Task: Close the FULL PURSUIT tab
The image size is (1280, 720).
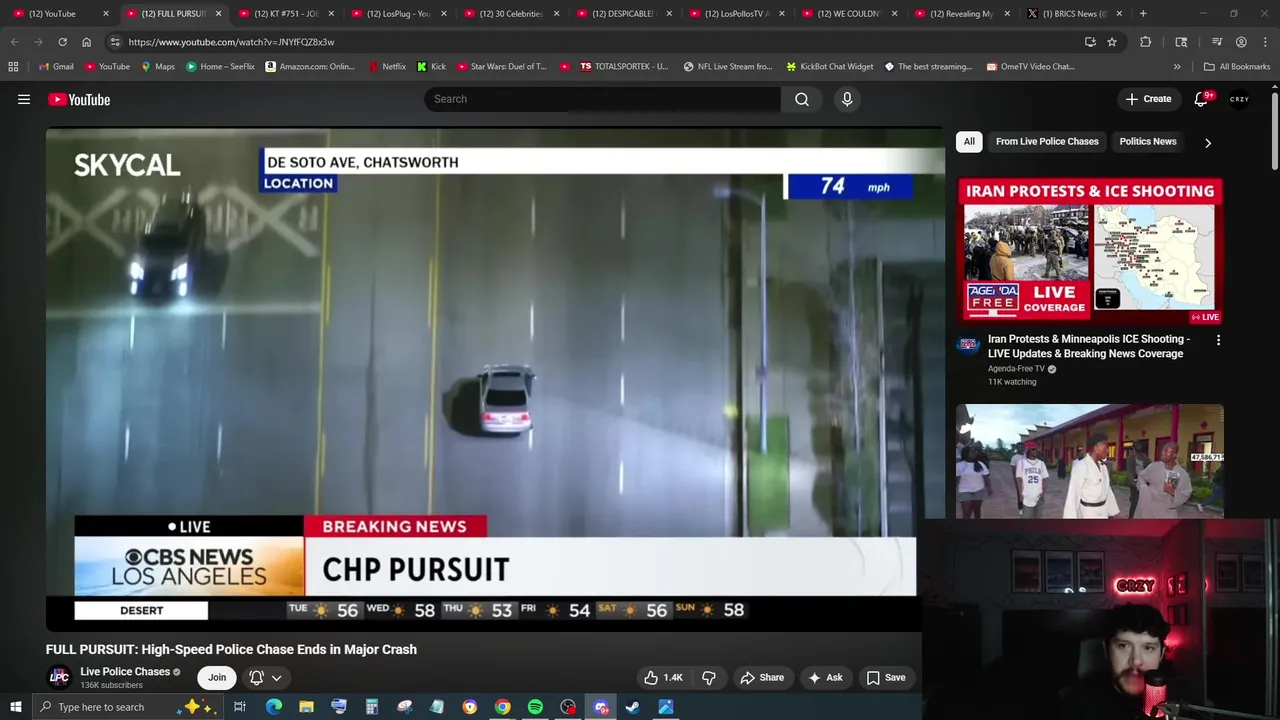Action: (x=218, y=13)
